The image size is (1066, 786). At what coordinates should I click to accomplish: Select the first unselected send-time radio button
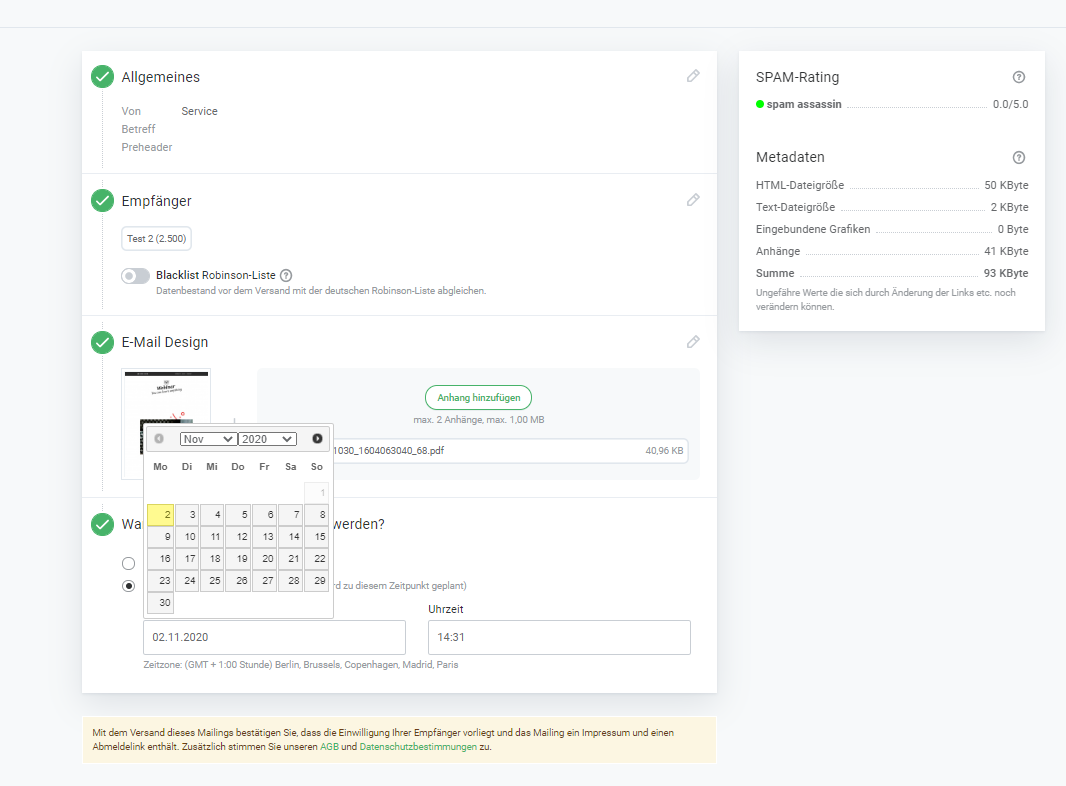[128, 564]
